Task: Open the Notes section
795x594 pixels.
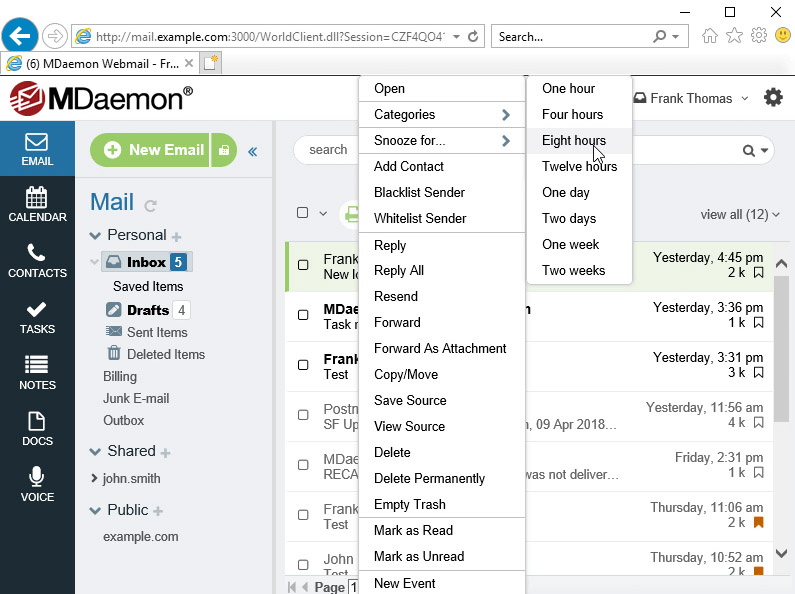Action: click(x=37, y=373)
